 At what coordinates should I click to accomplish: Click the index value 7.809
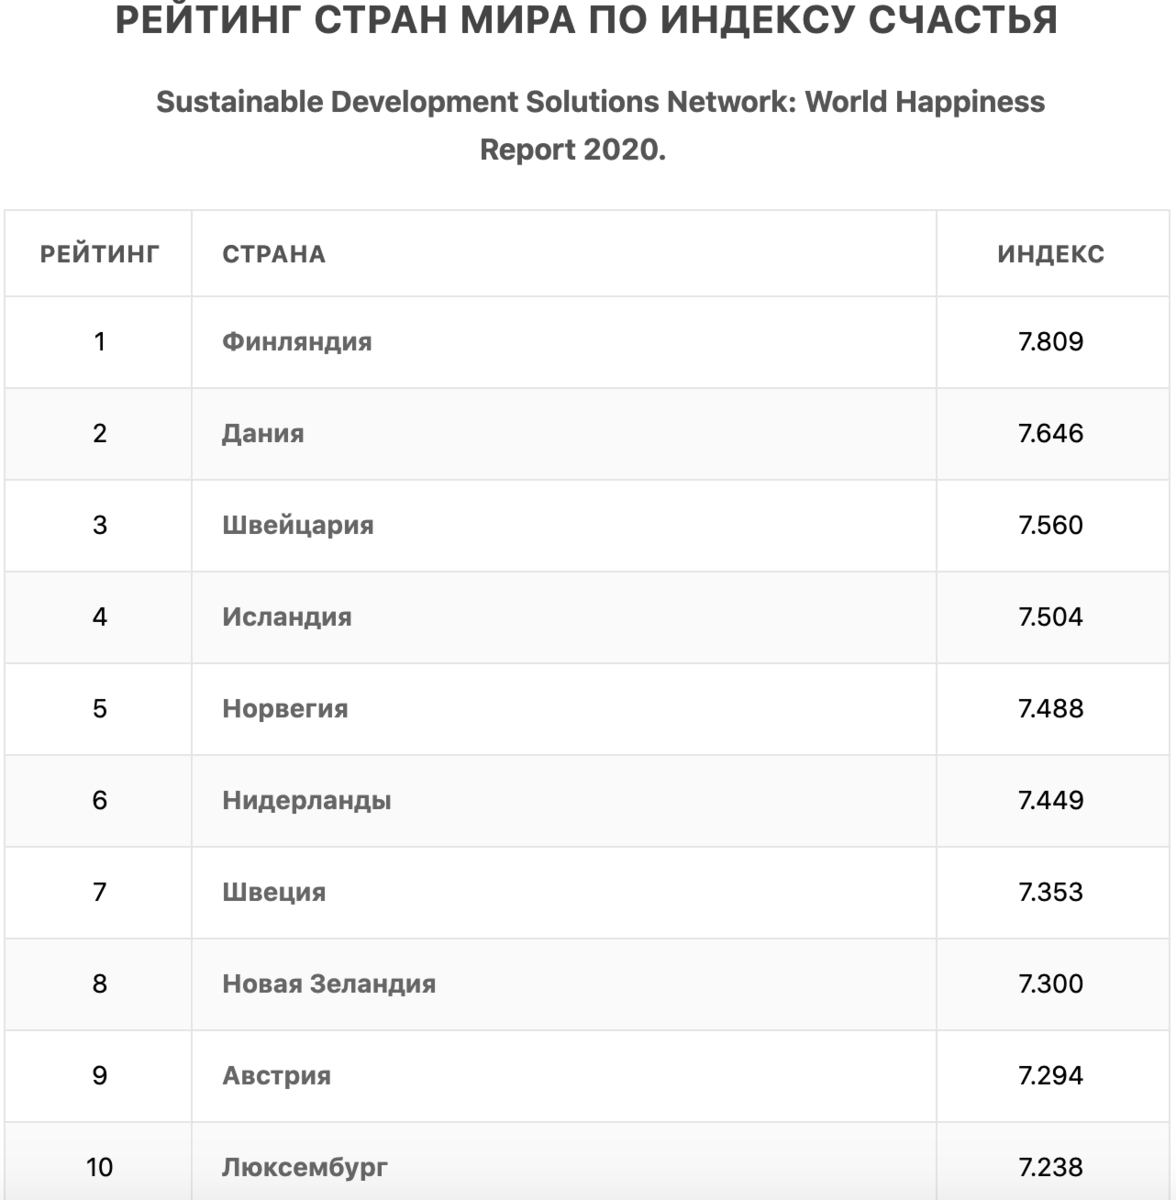click(x=1051, y=342)
